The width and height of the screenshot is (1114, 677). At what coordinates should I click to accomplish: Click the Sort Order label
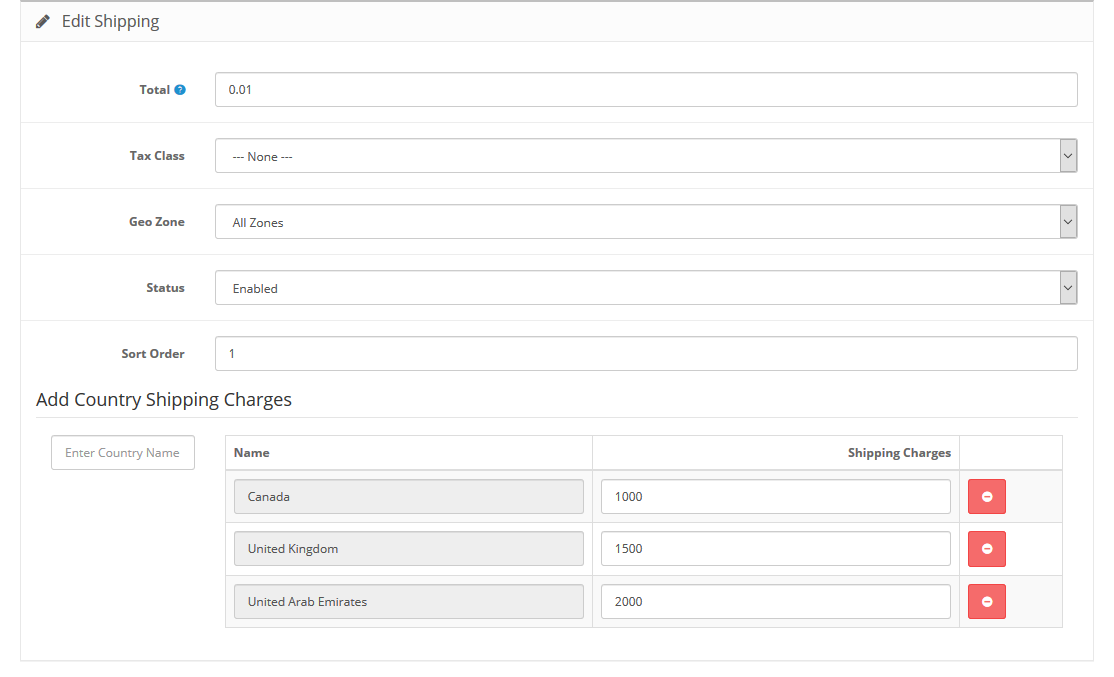pyautogui.click(x=153, y=354)
